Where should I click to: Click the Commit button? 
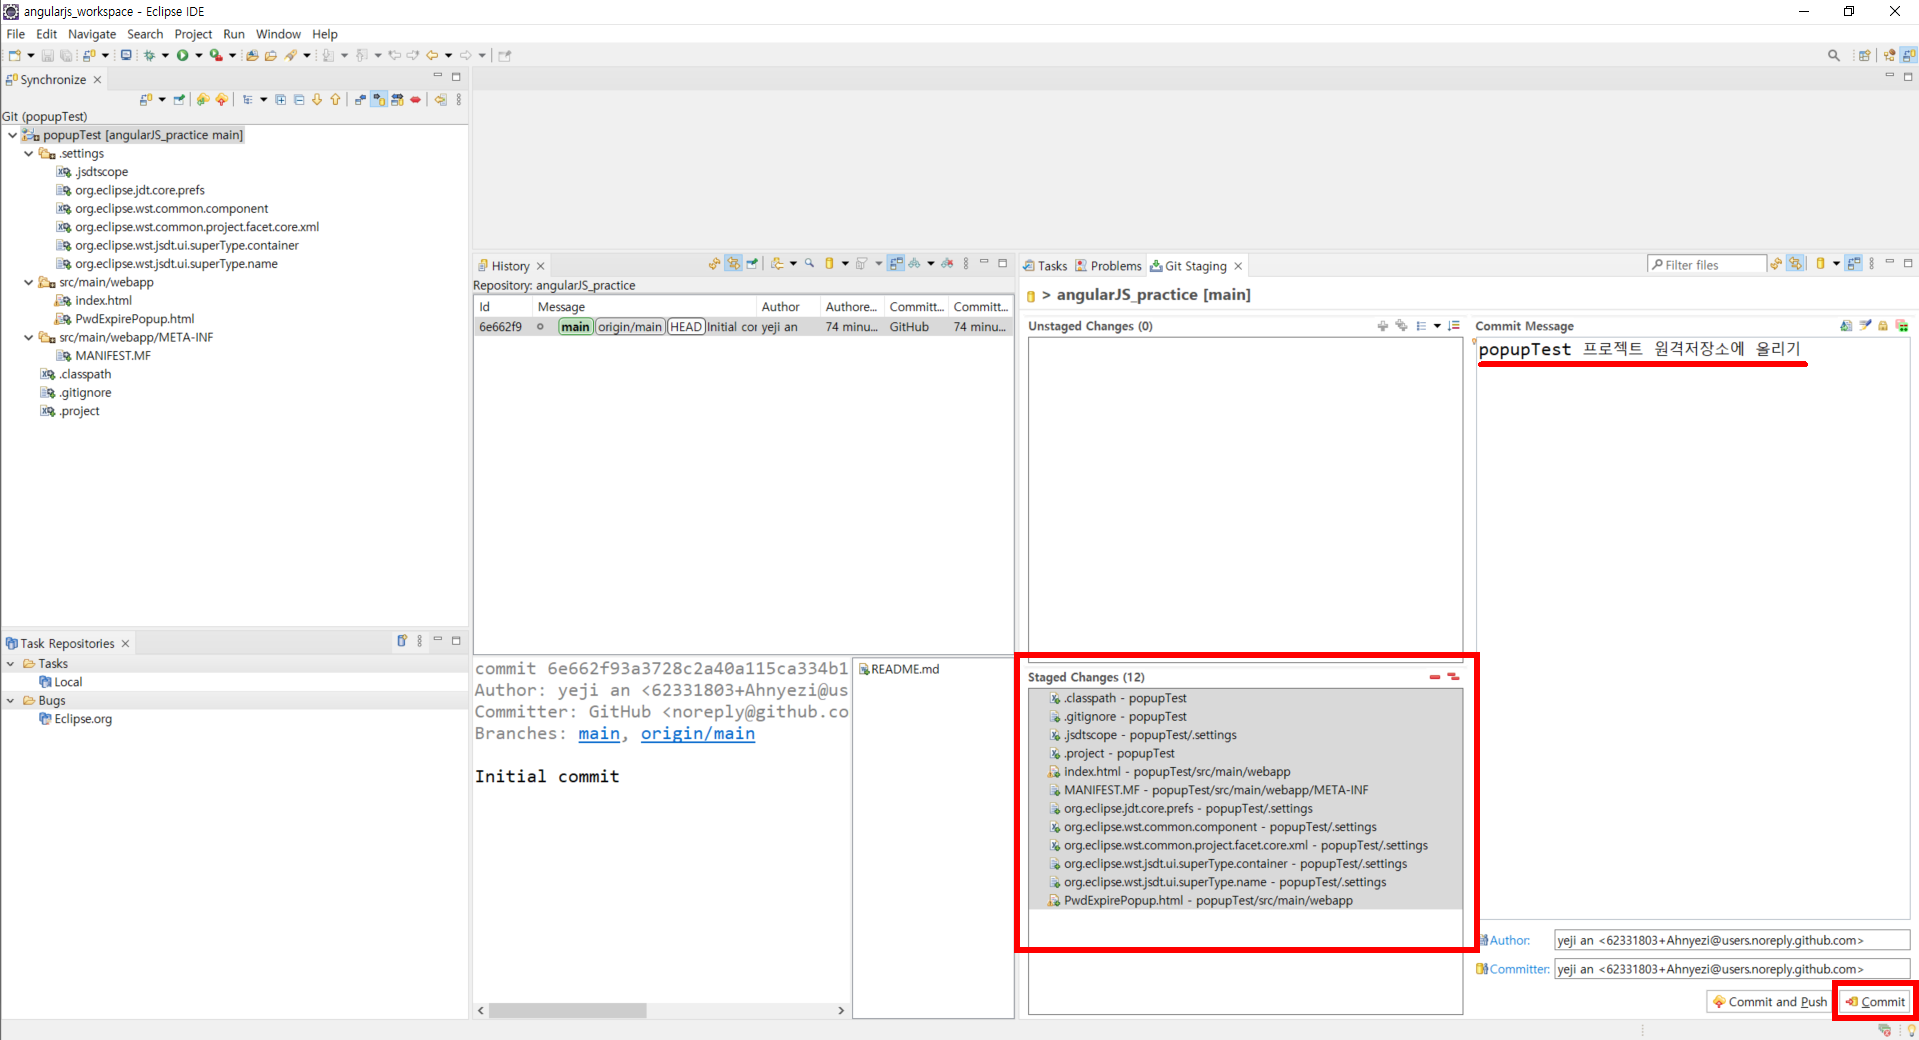tap(1875, 1001)
